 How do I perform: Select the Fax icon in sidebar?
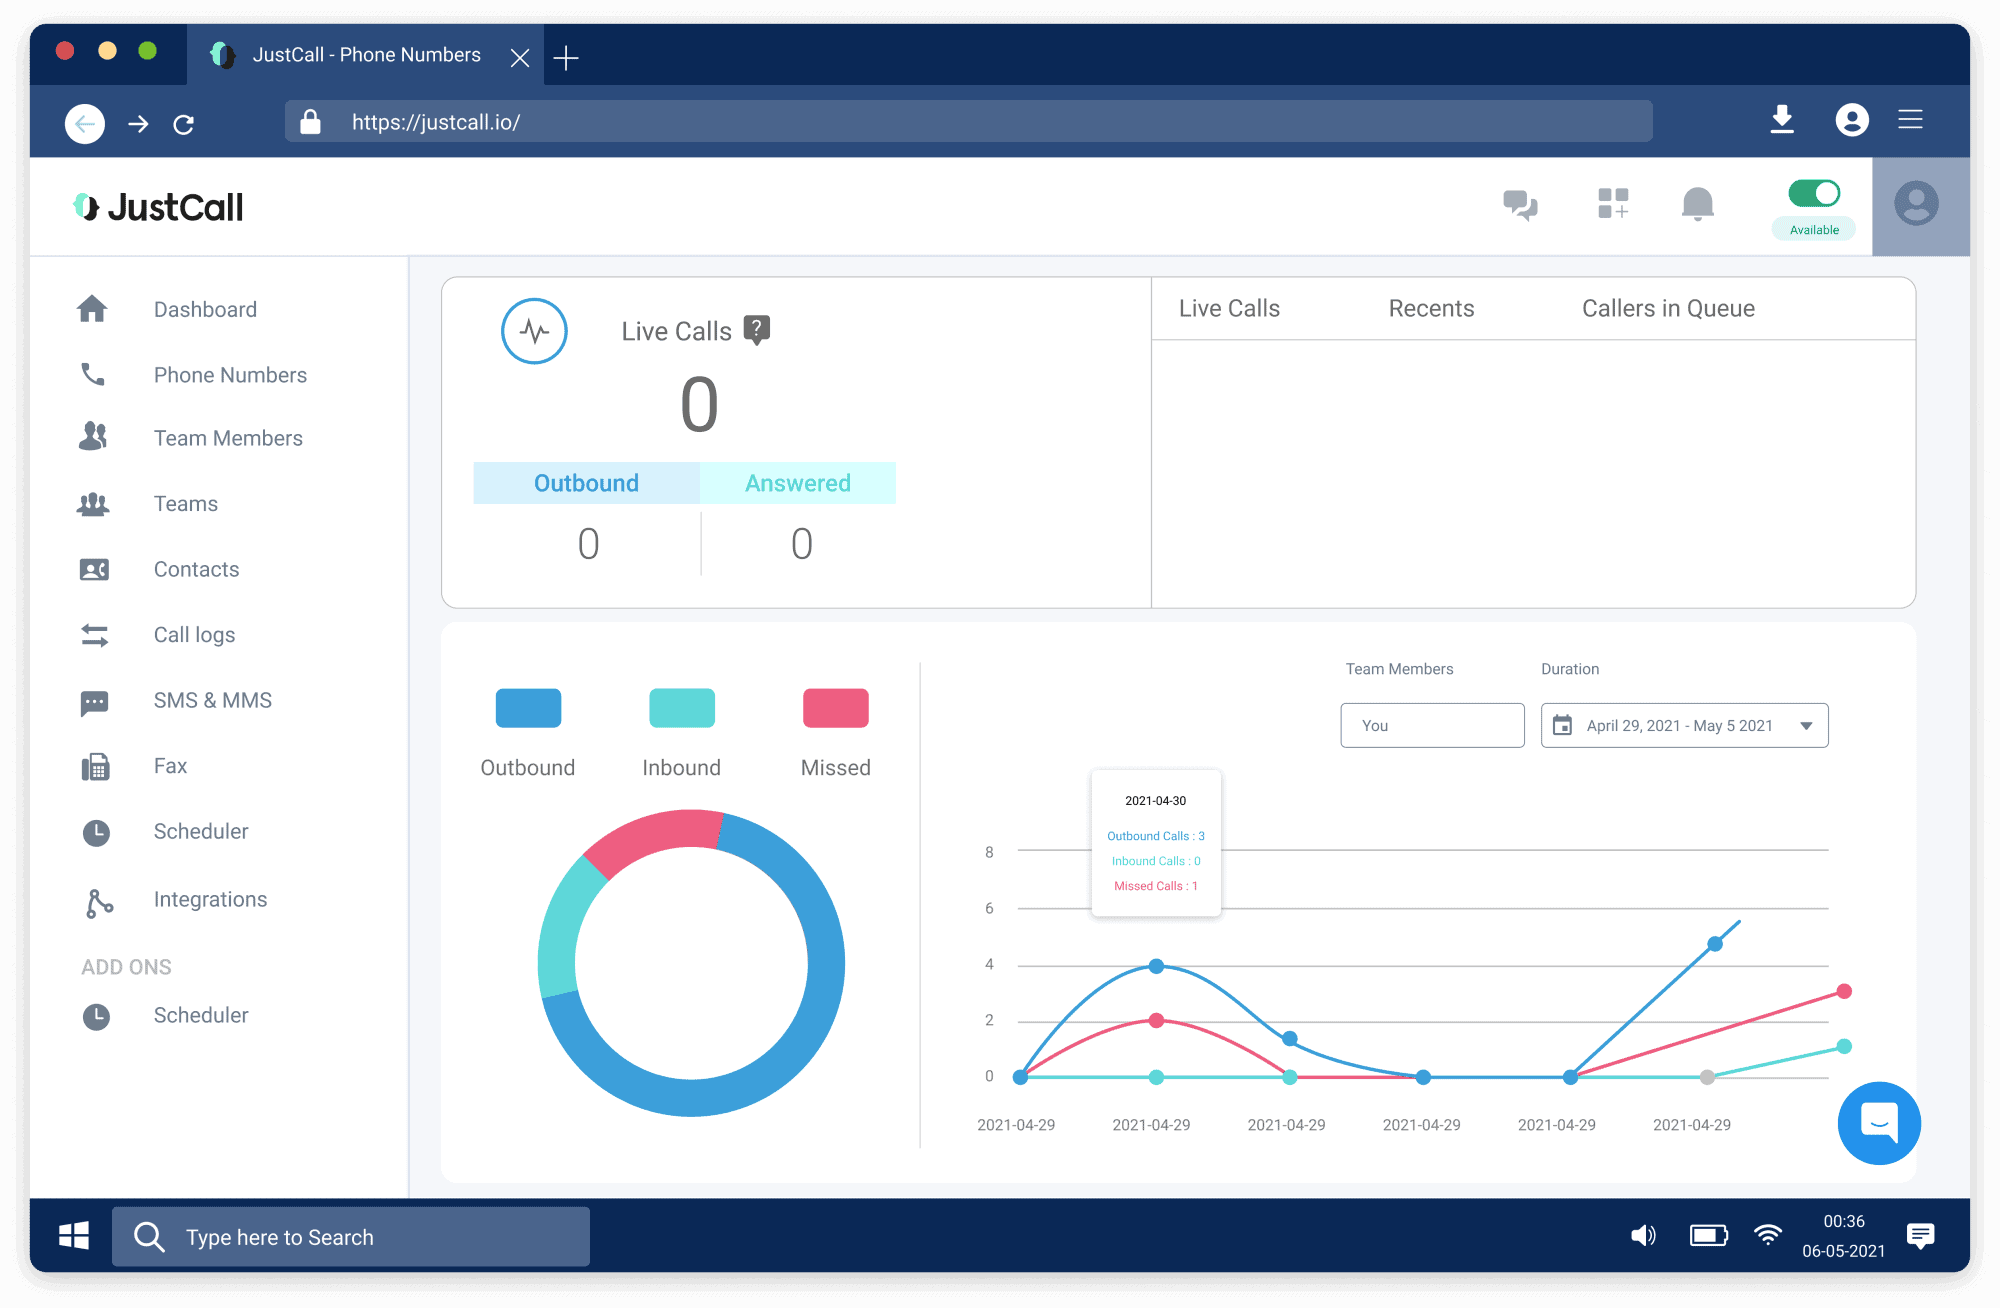click(x=94, y=765)
